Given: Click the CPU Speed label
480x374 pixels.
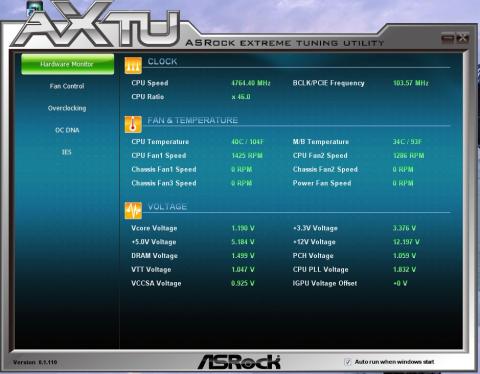Looking at the screenshot, I should click(150, 83).
